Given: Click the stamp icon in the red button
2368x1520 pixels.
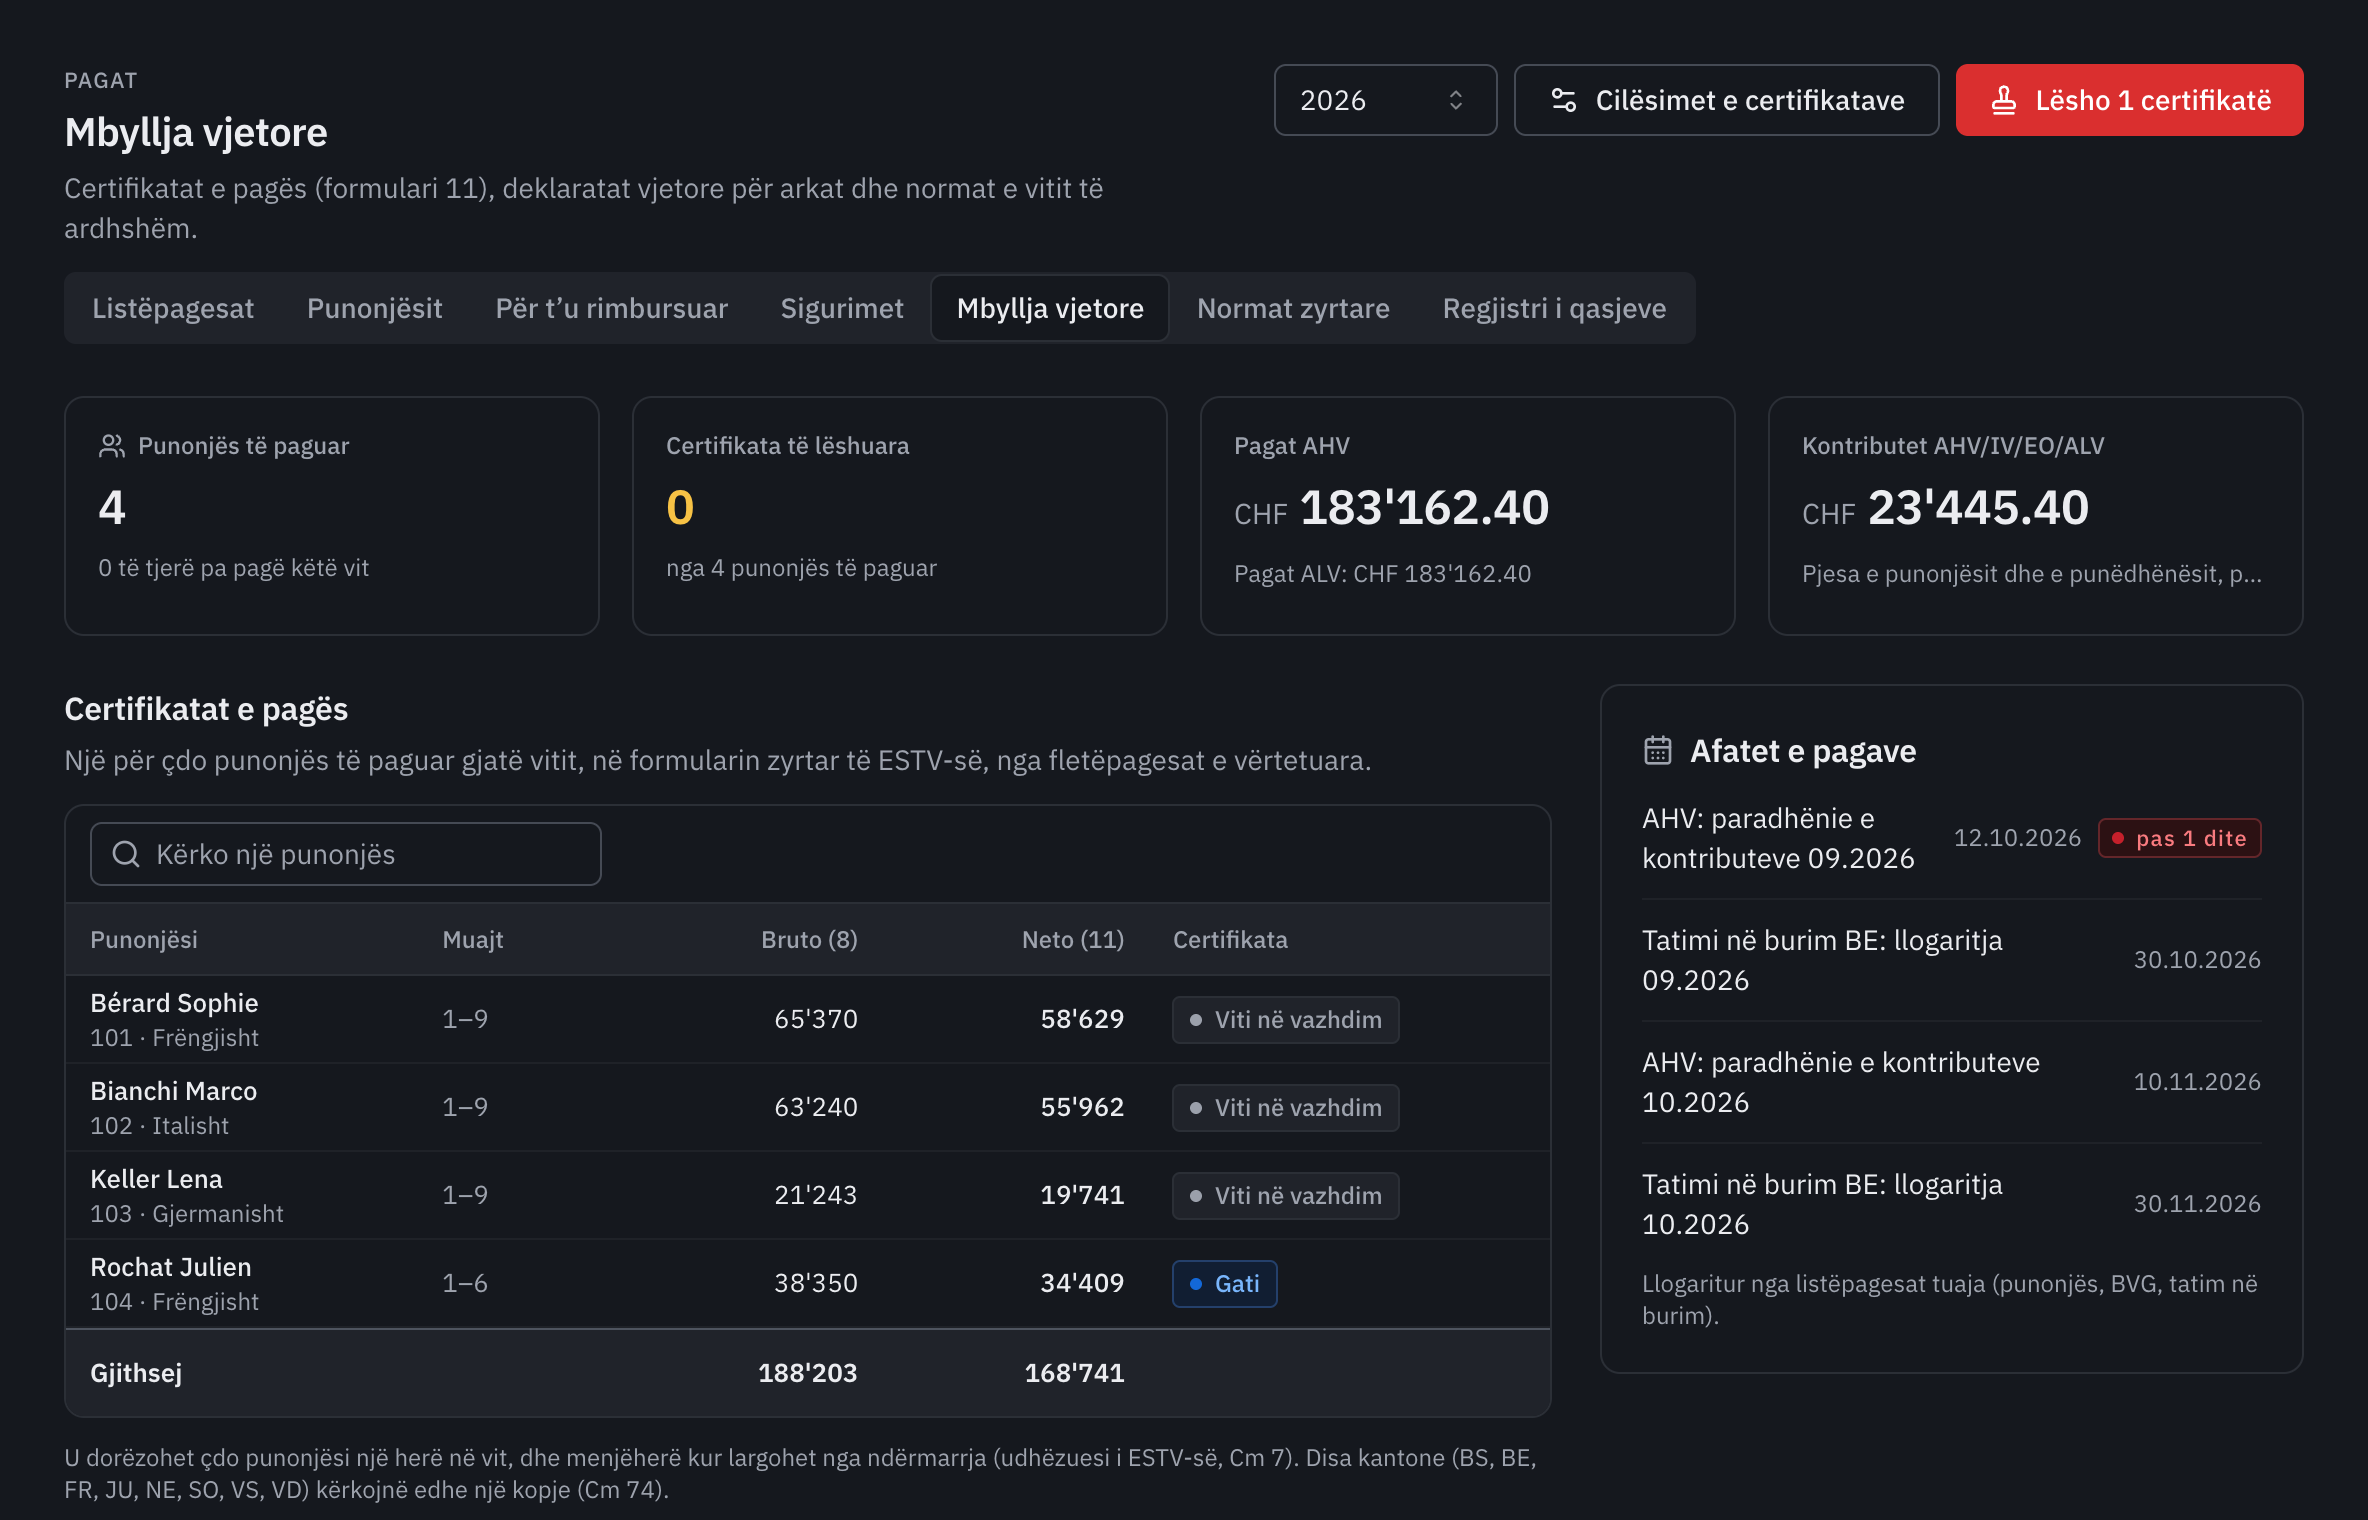Looking at the screenshot, I should click(x=2004, y=100).
